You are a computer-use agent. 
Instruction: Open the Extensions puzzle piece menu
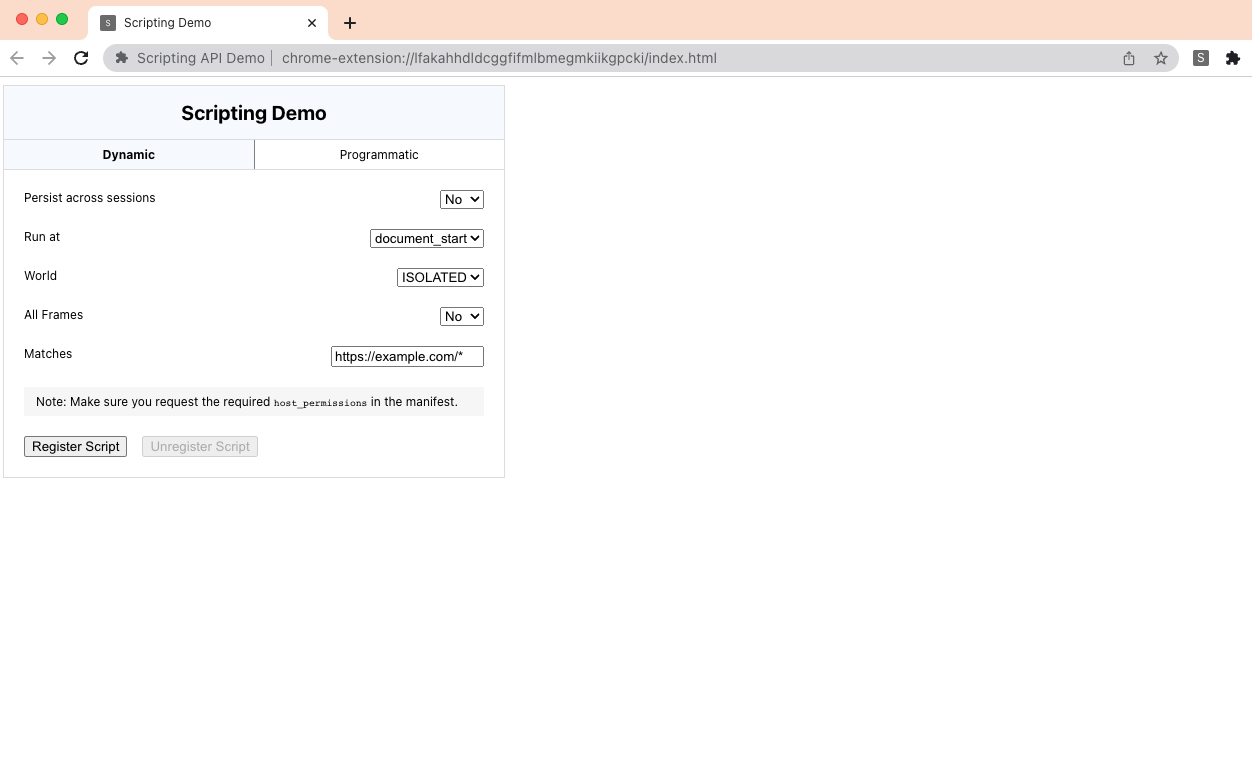tap(1233, 58)
